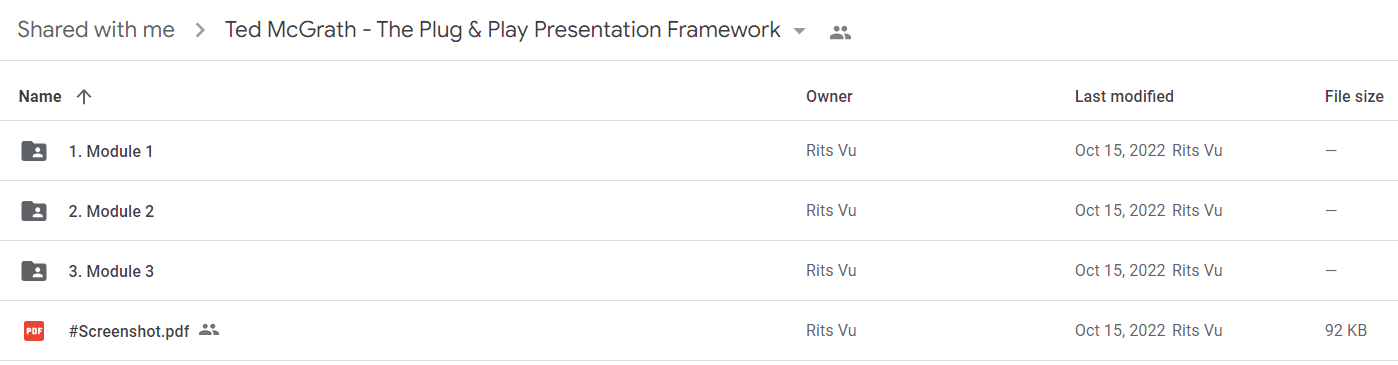Open the #Screenshot.pdf file
This screenshot has height=365, width=1398.
pos(129,331)
